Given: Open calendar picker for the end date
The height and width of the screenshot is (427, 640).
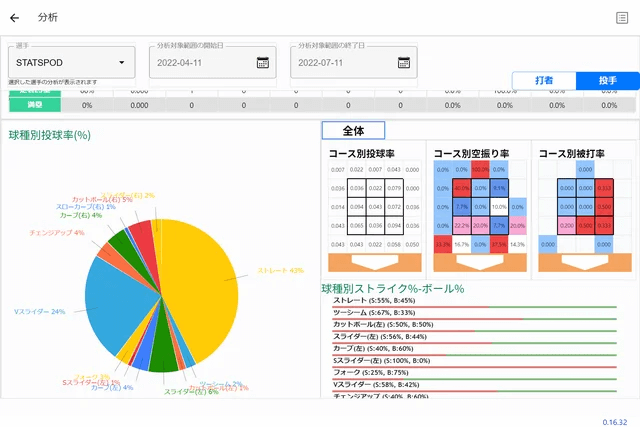Looking at the screenshot, I should point(405,62).
